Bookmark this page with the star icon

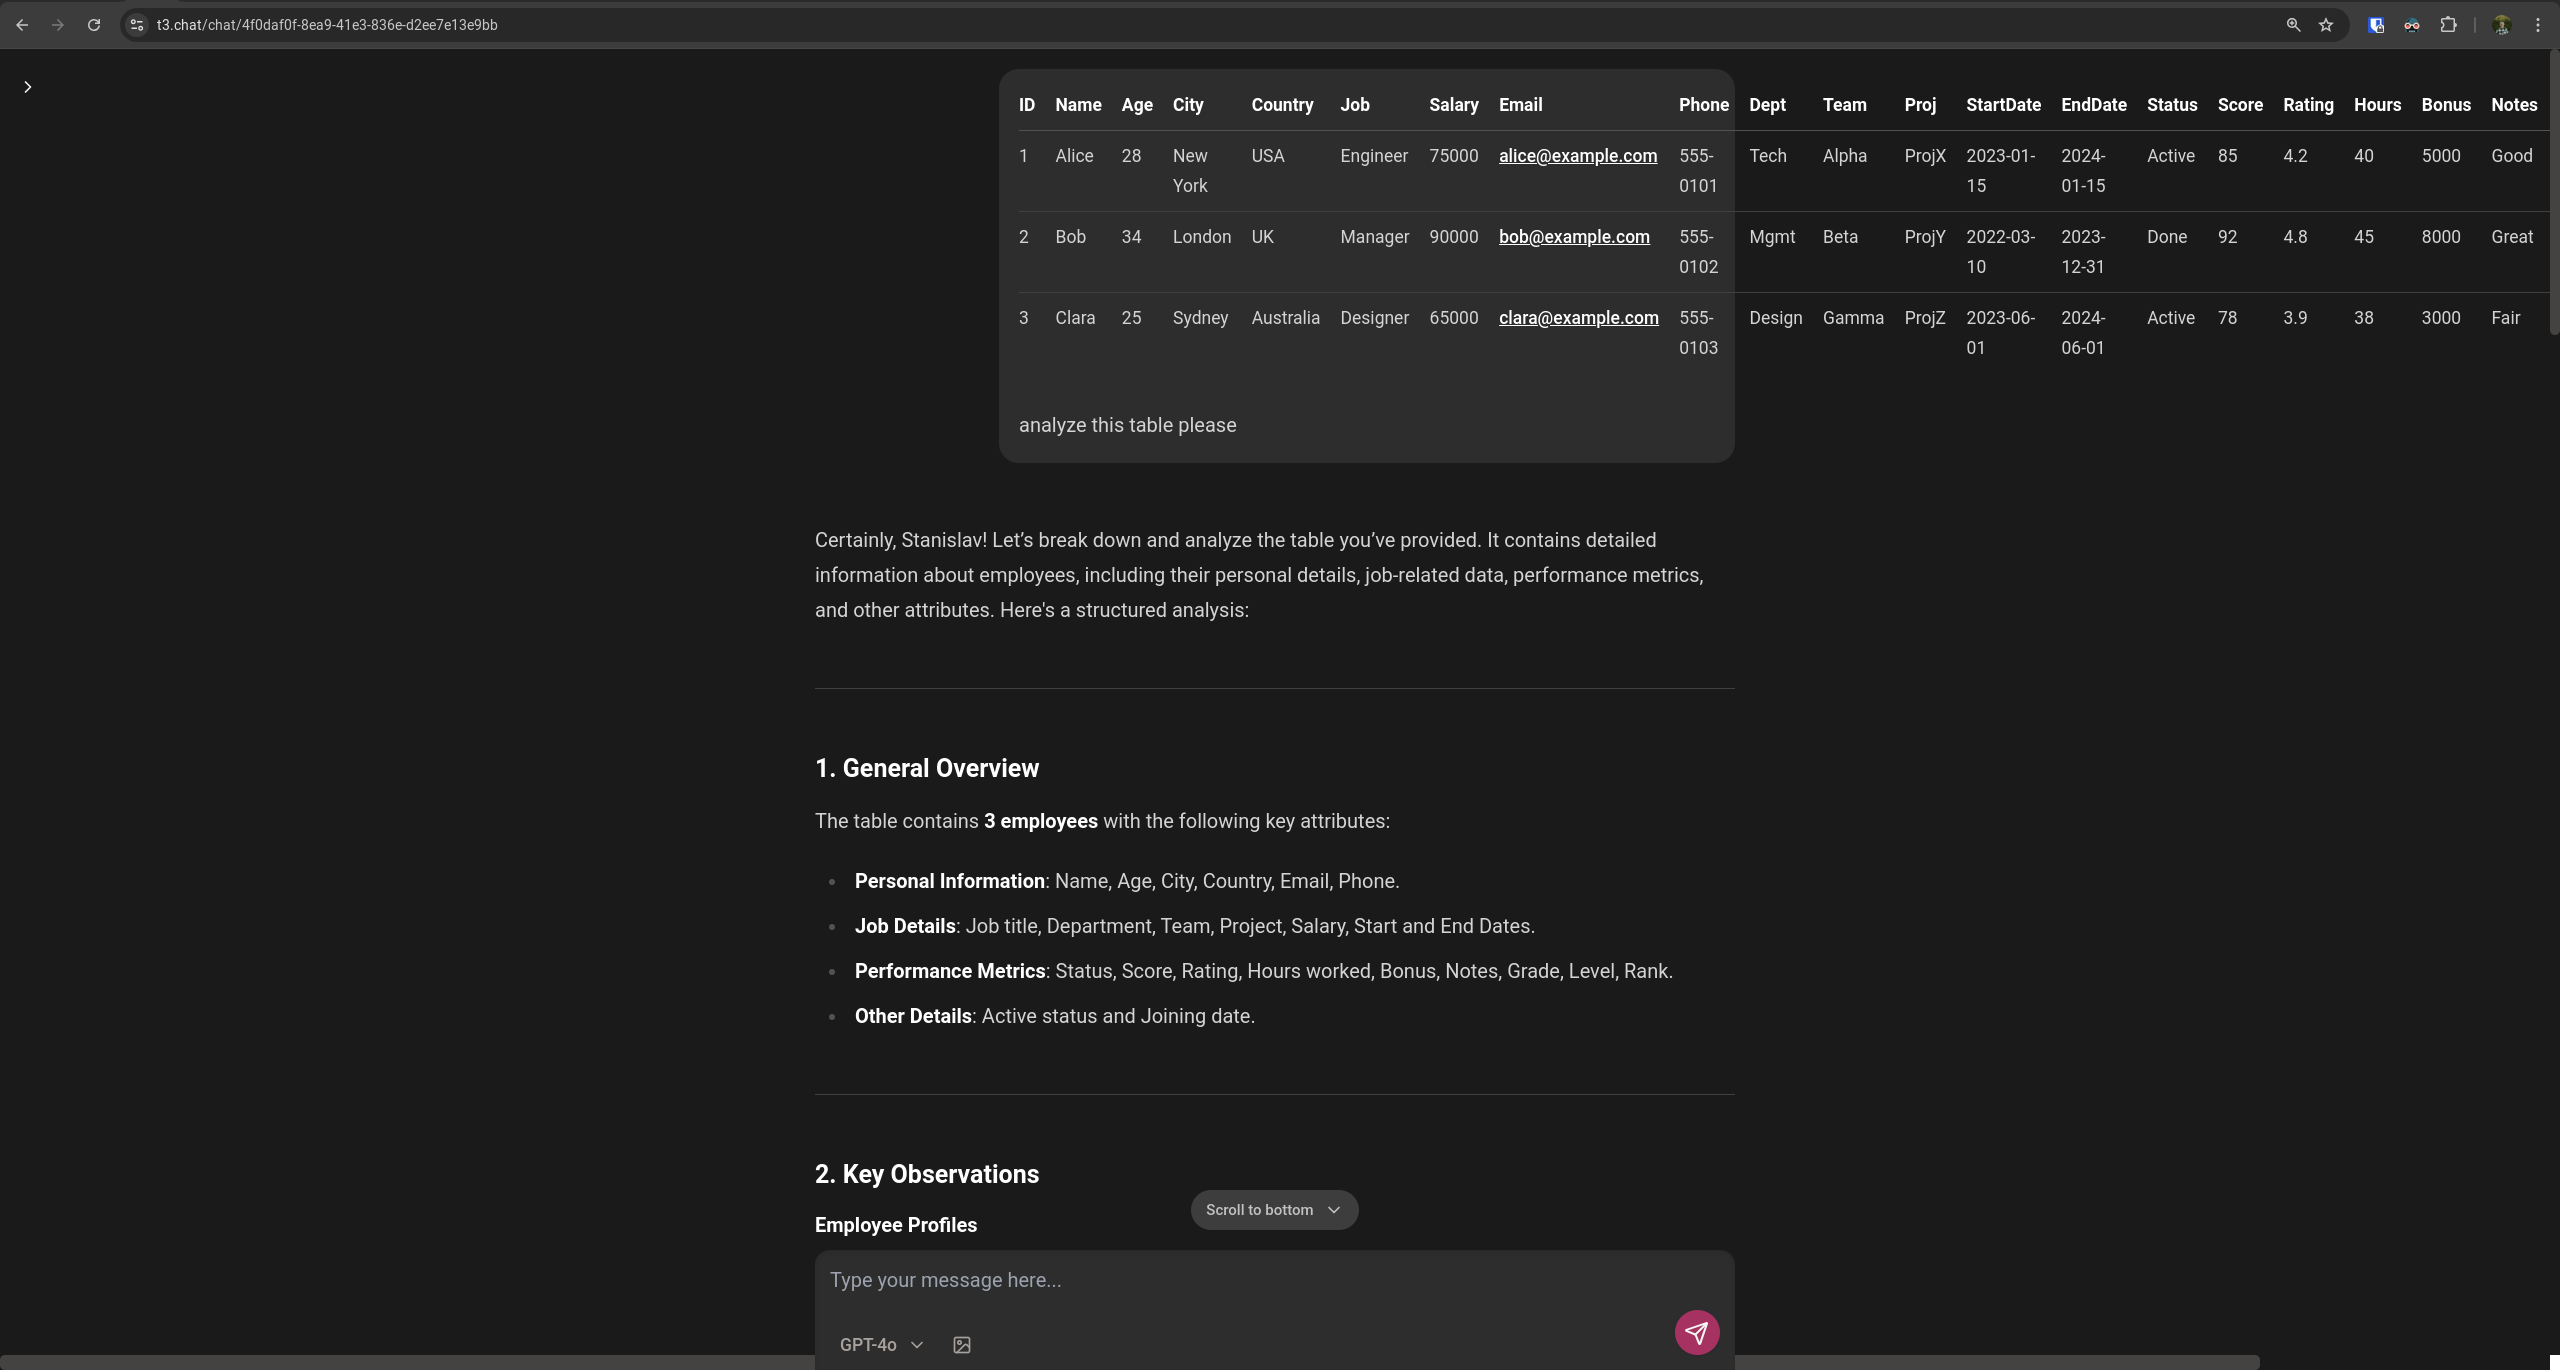point(2326,25)
